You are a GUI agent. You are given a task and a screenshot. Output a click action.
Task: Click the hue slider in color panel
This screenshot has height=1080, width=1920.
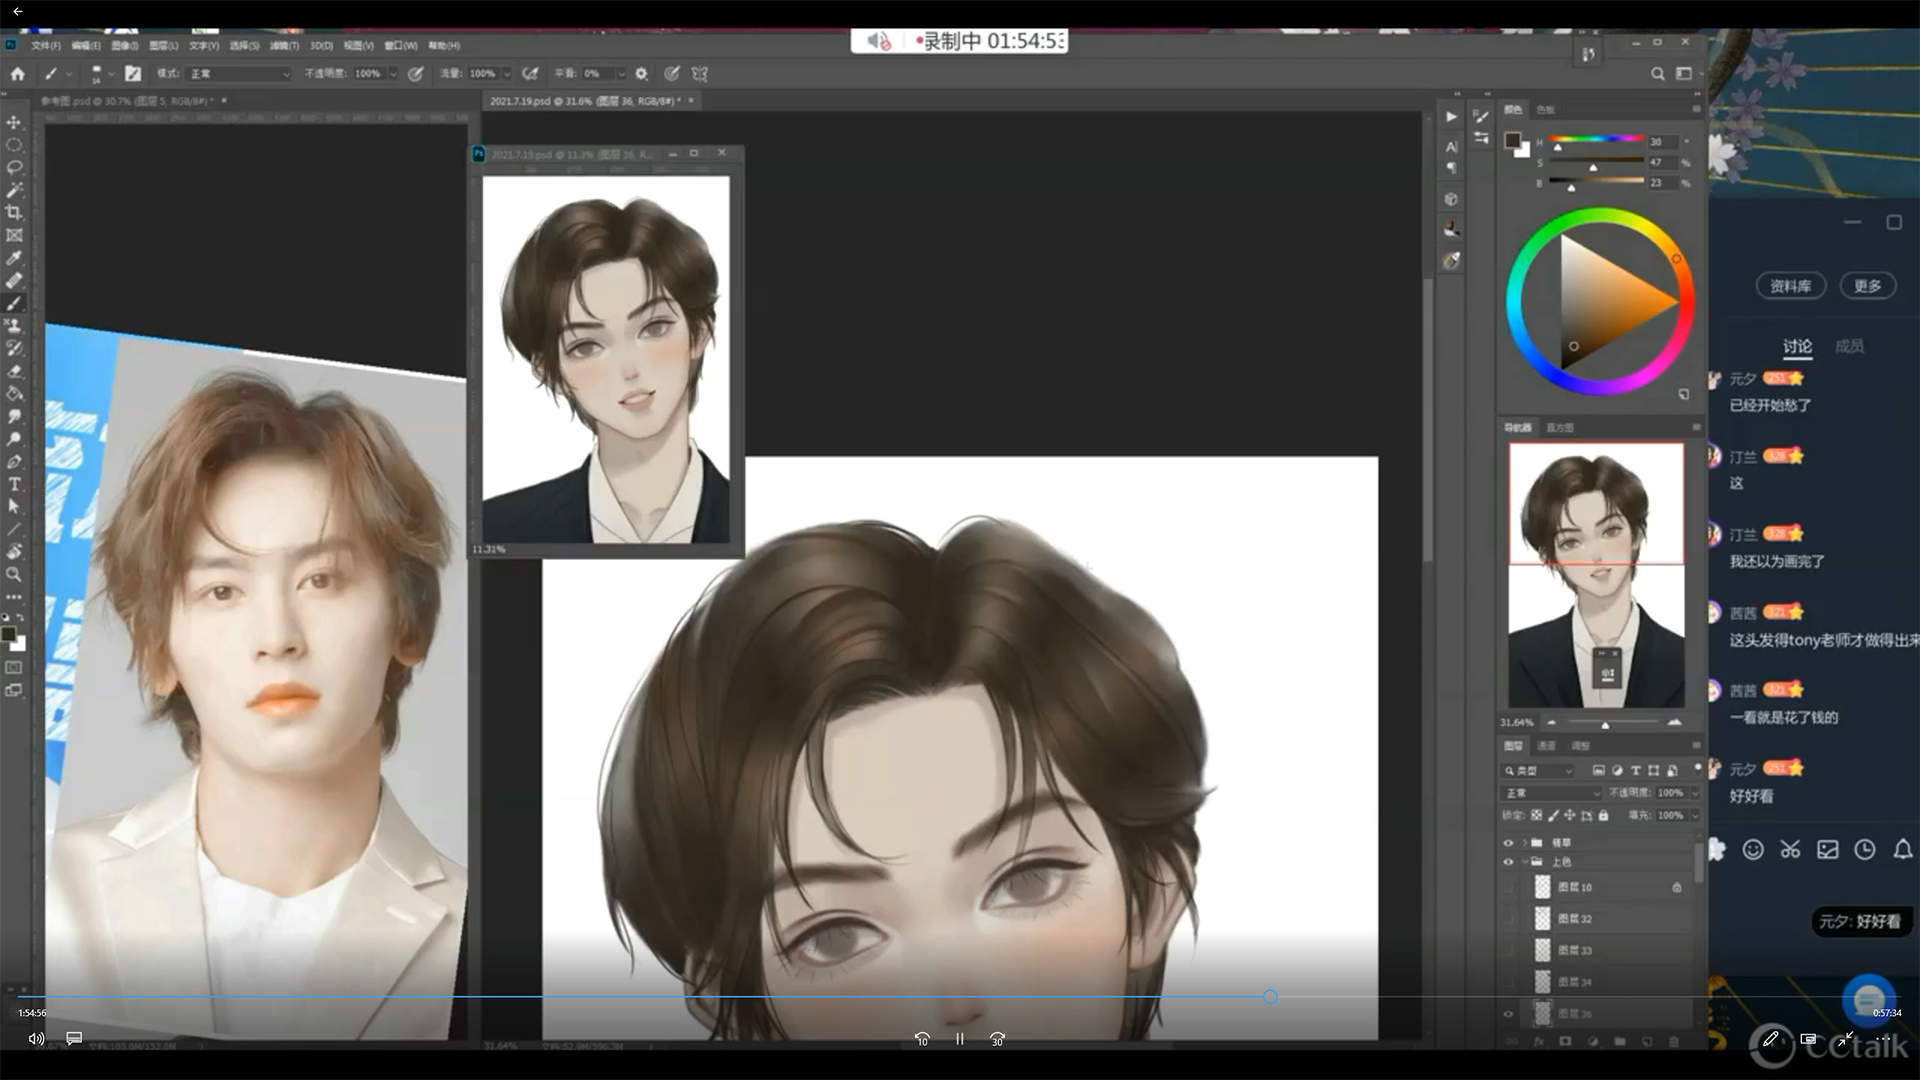click(1596, 140)
